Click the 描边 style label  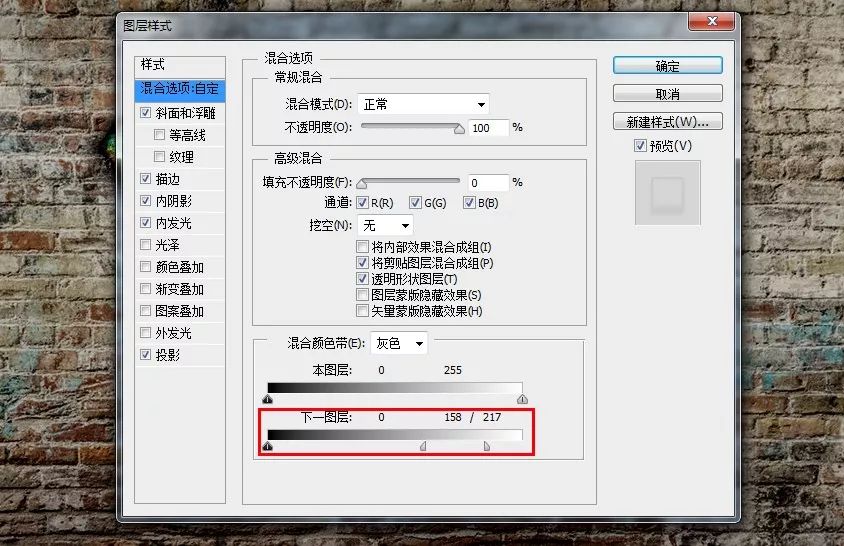click(x=167, y=179)
